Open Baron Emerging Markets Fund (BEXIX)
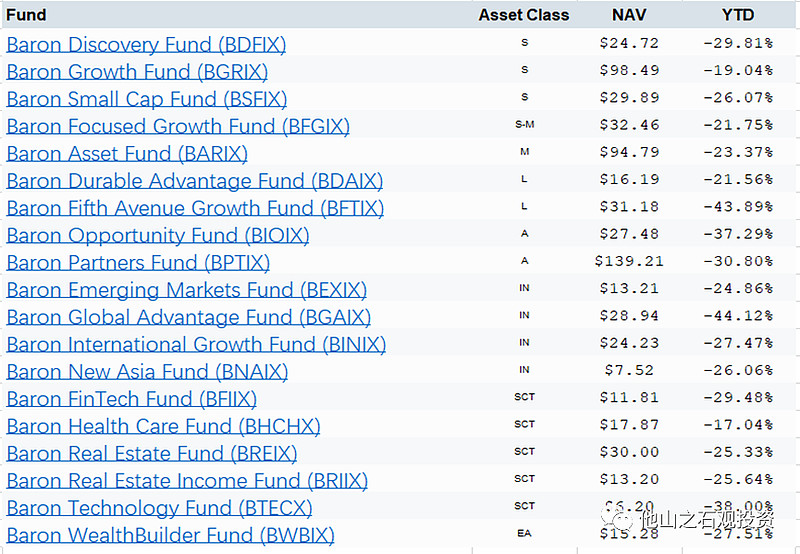 click(x=186, y=290)
